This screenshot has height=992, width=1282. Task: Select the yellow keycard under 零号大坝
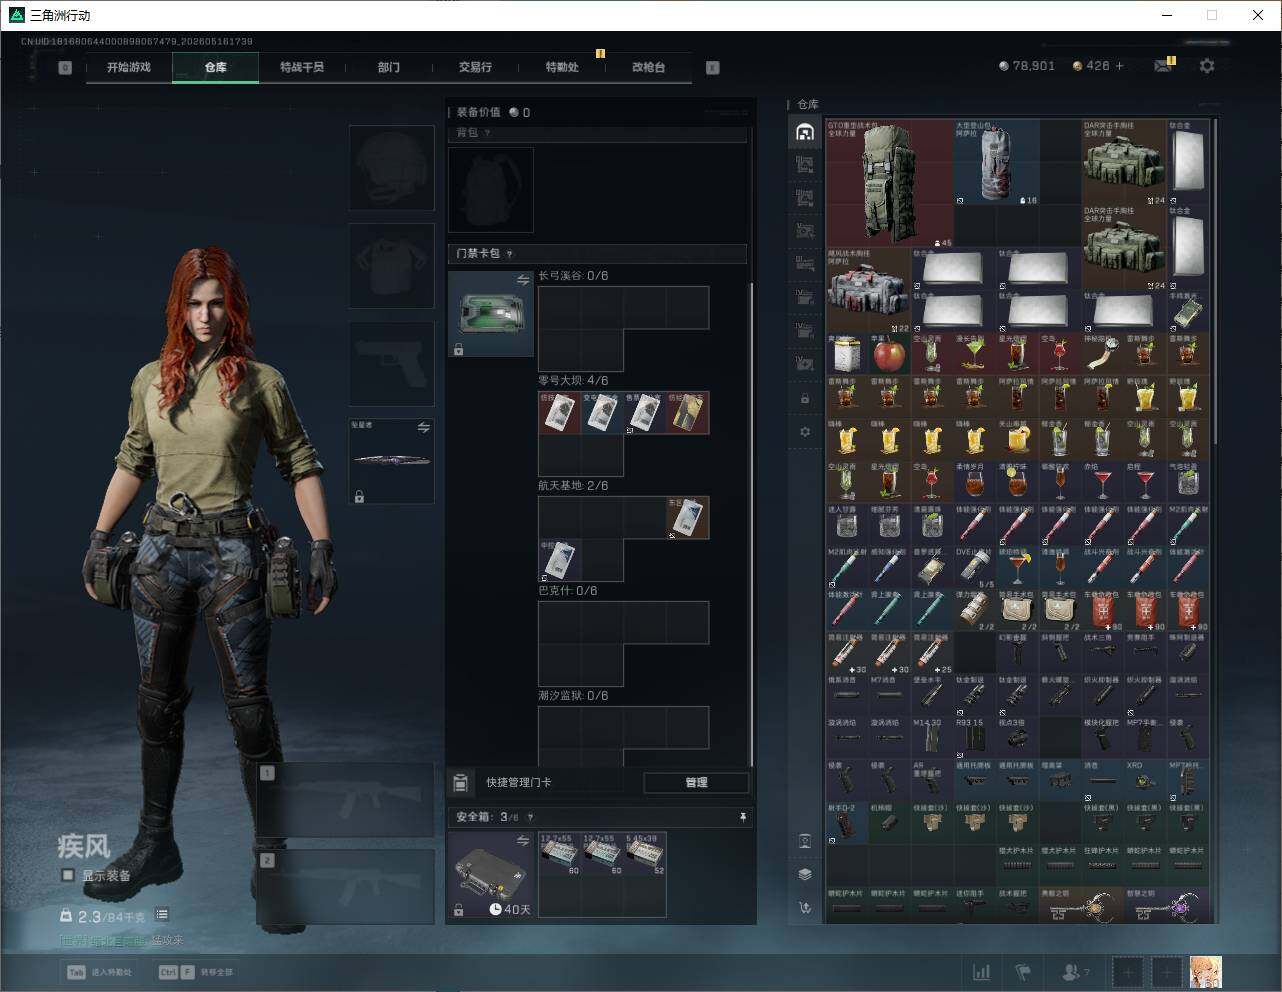click(x=688, y=412)
